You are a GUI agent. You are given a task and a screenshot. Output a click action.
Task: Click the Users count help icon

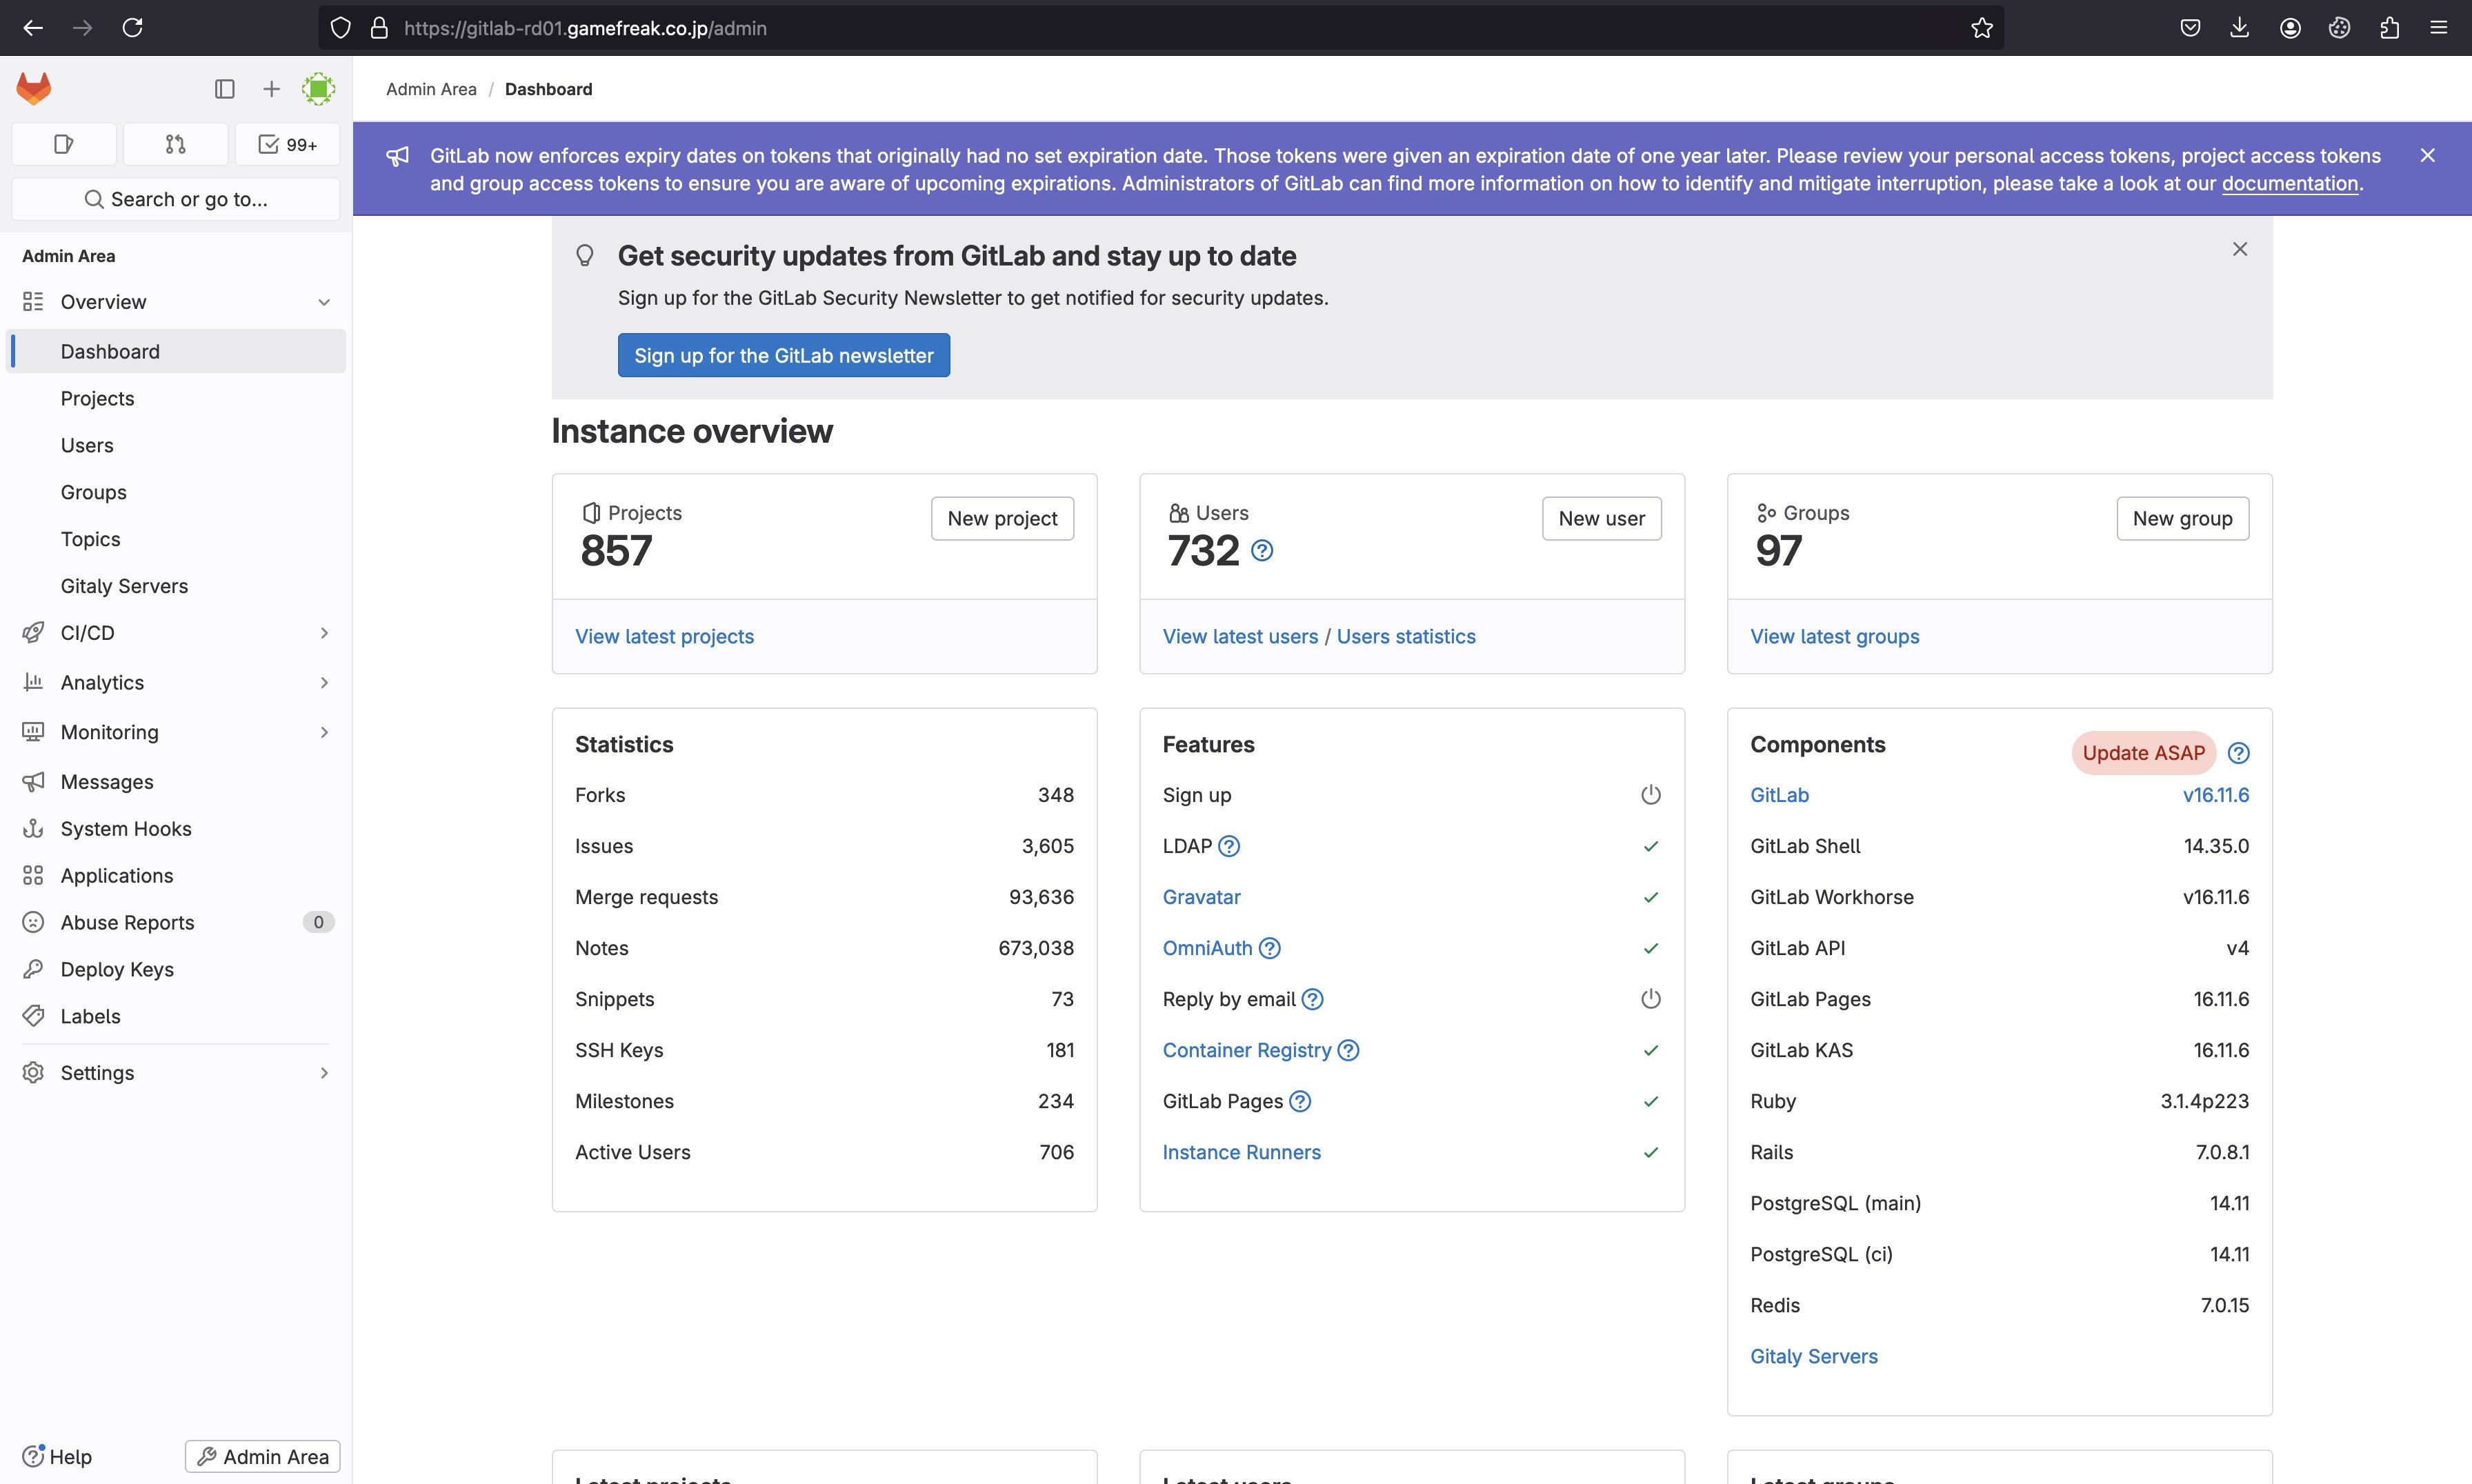pyautogui.click(x=1262, y=550)
